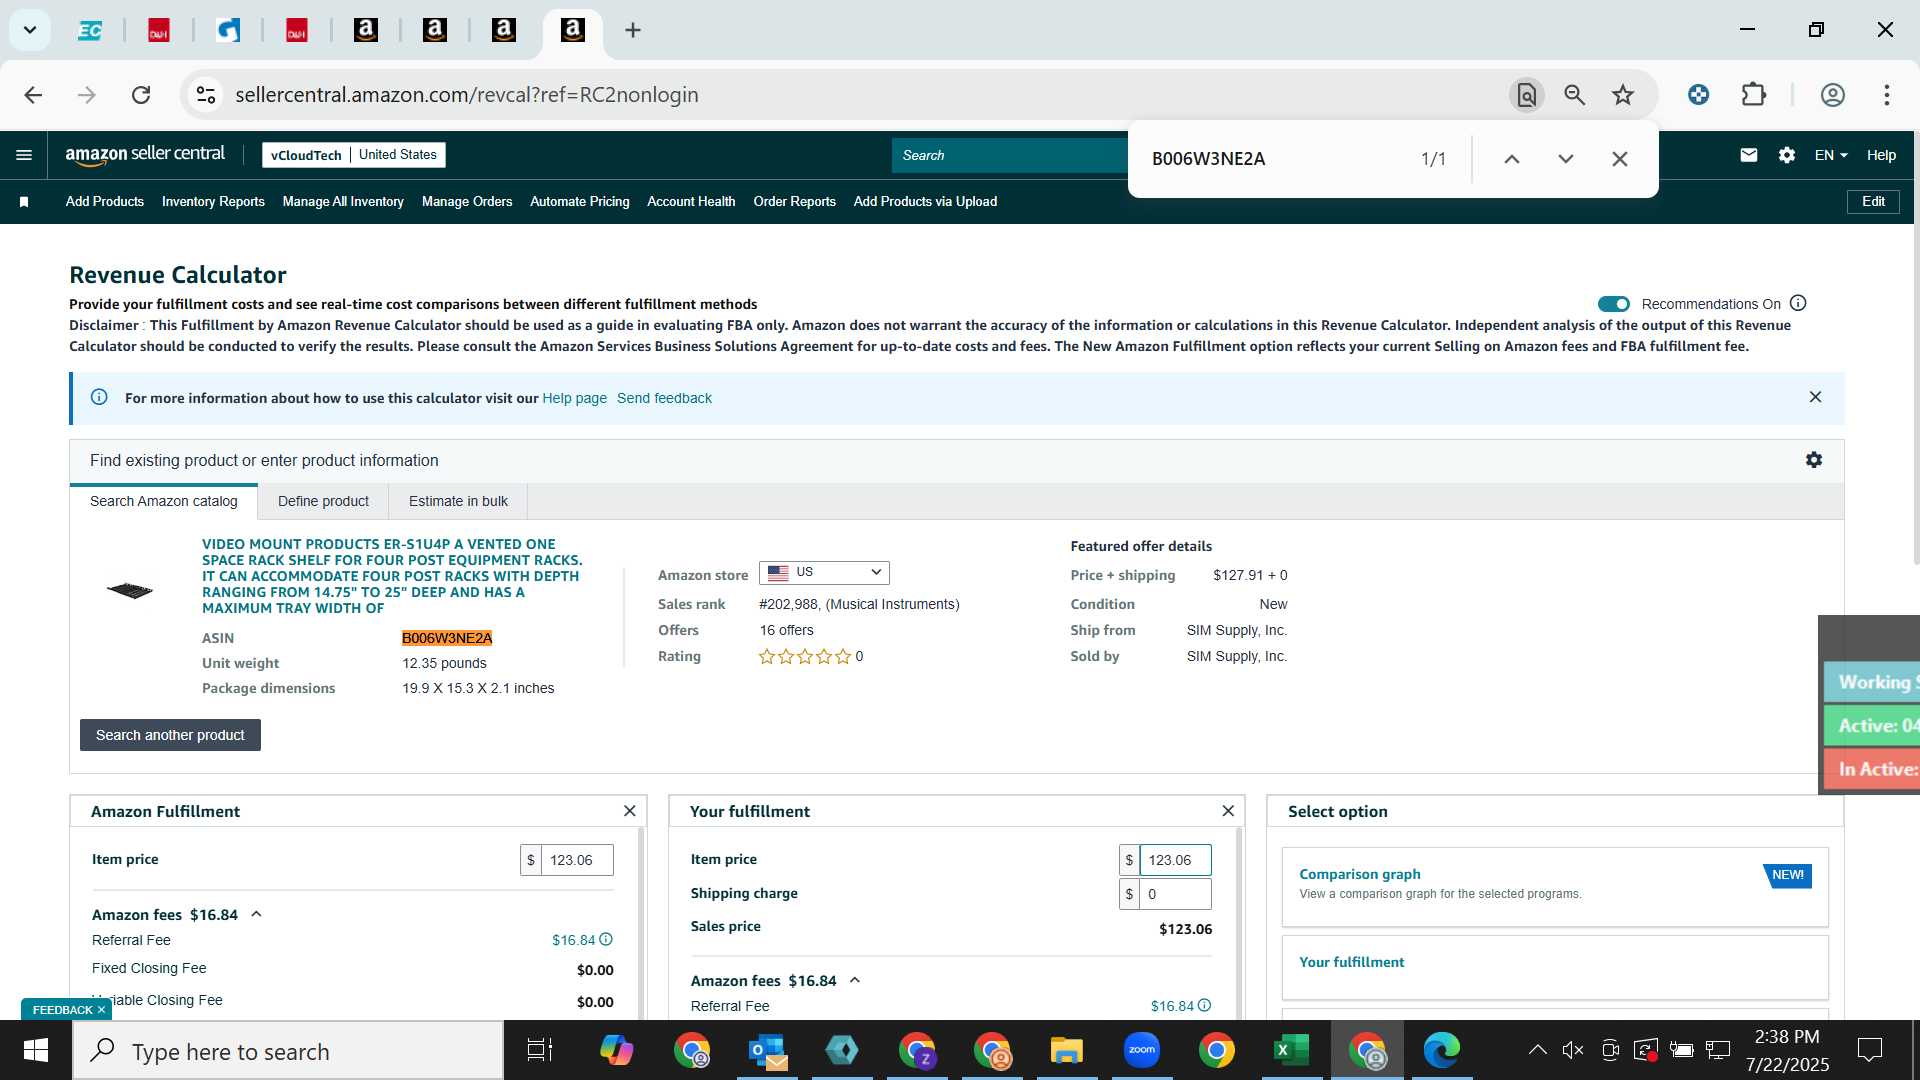Click Search another product button
Image resolution: width=1920 pixels, height=1080 pixels.
coord(170,735)
